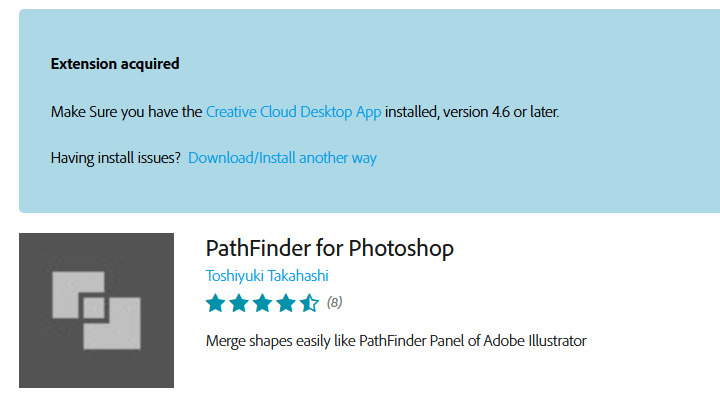Screen dimensions: 720x400
Task: Open the (8) reviews count
Action: [x=335, y=302]
